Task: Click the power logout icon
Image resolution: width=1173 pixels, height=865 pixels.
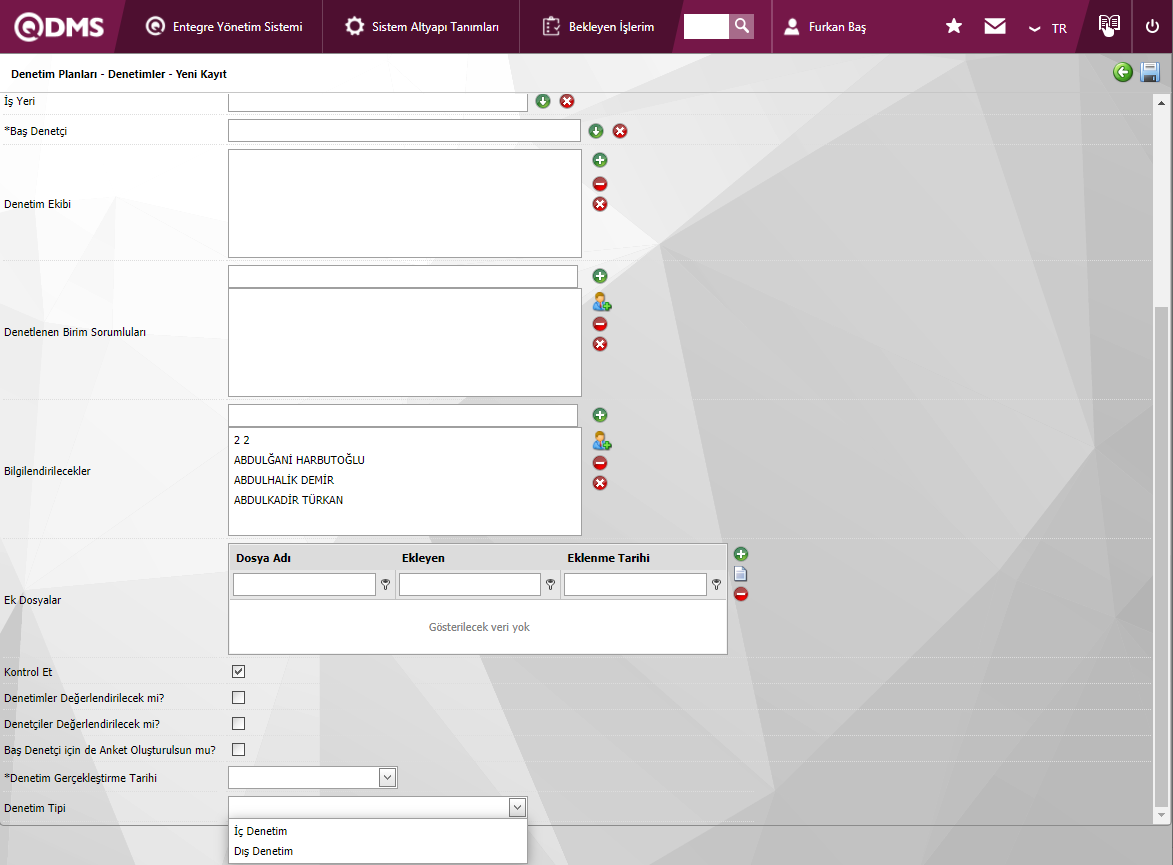Action: [1152, 26]
